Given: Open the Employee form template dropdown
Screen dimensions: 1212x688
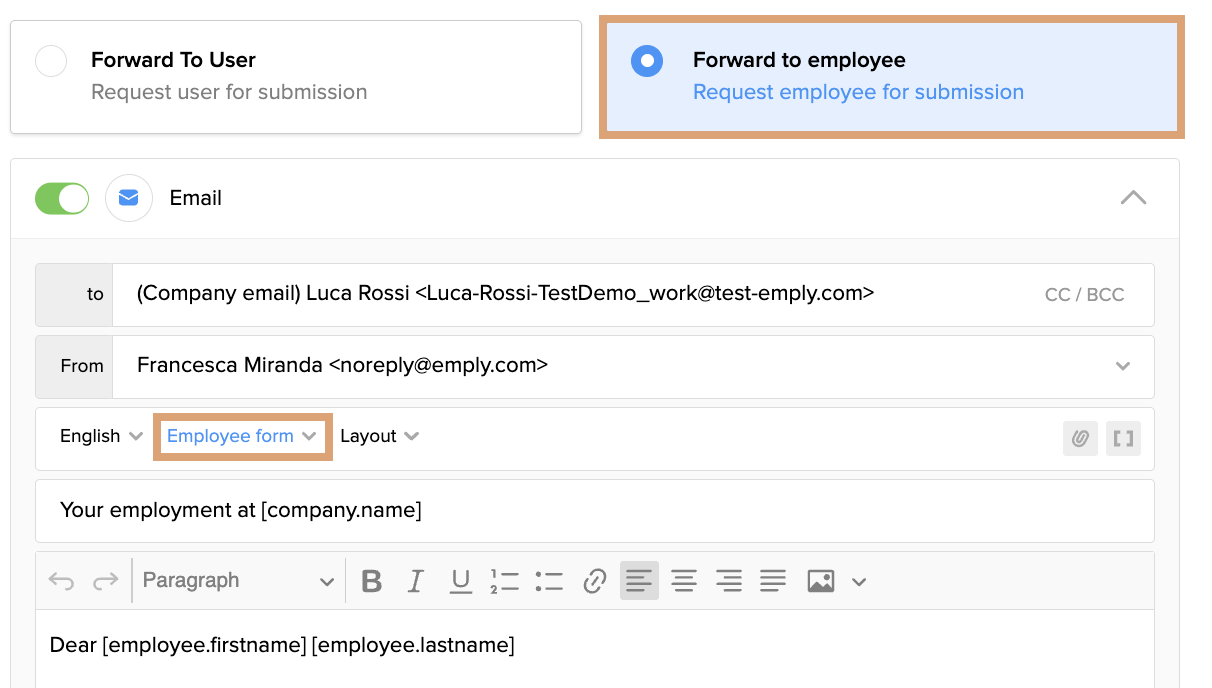Looking at the screenshot, I should pos(241,436).
